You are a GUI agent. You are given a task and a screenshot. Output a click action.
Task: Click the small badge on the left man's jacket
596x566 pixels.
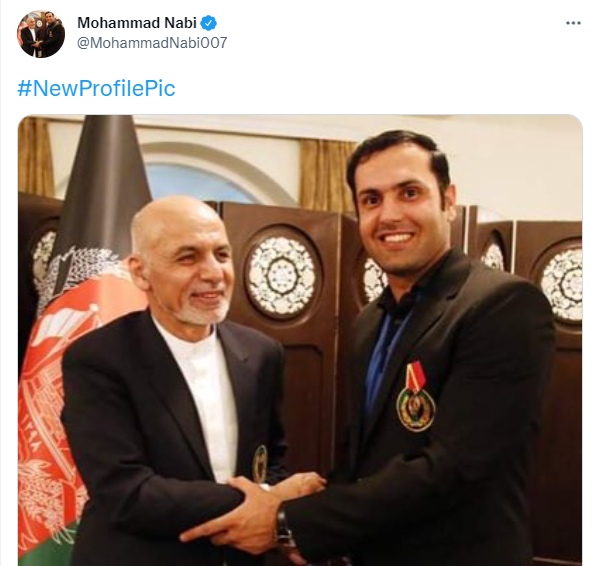(x=260, y=463)
